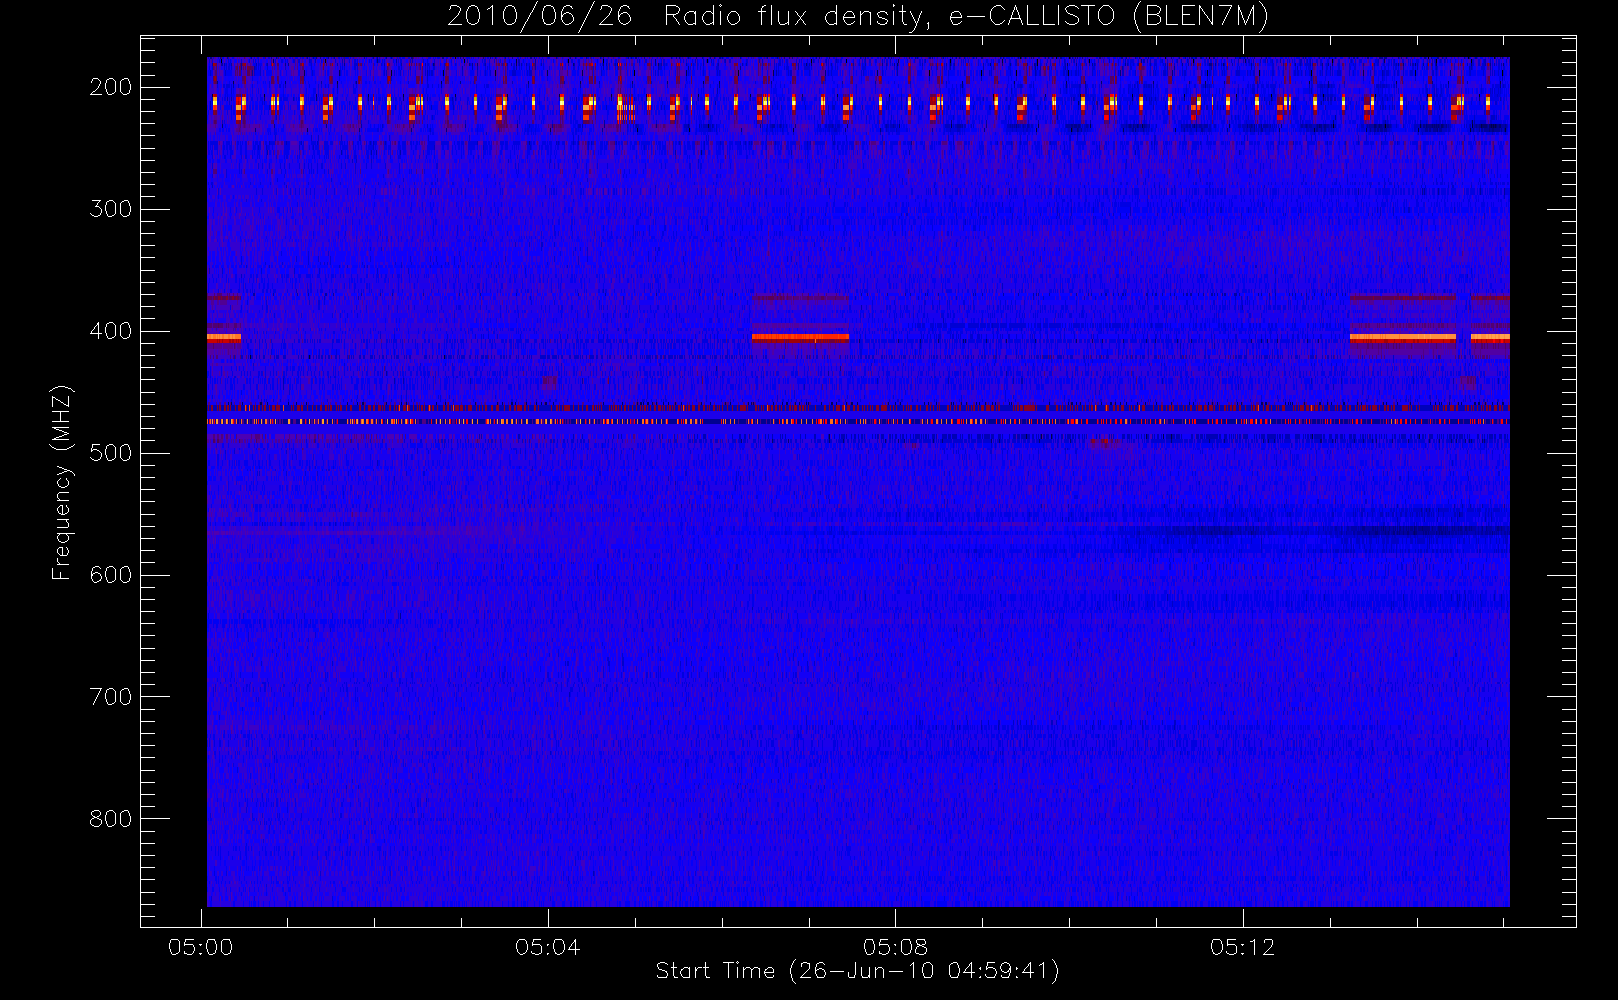Click the 500 frequency tick label
The image size is (1618, 1000).
point(111,453)
